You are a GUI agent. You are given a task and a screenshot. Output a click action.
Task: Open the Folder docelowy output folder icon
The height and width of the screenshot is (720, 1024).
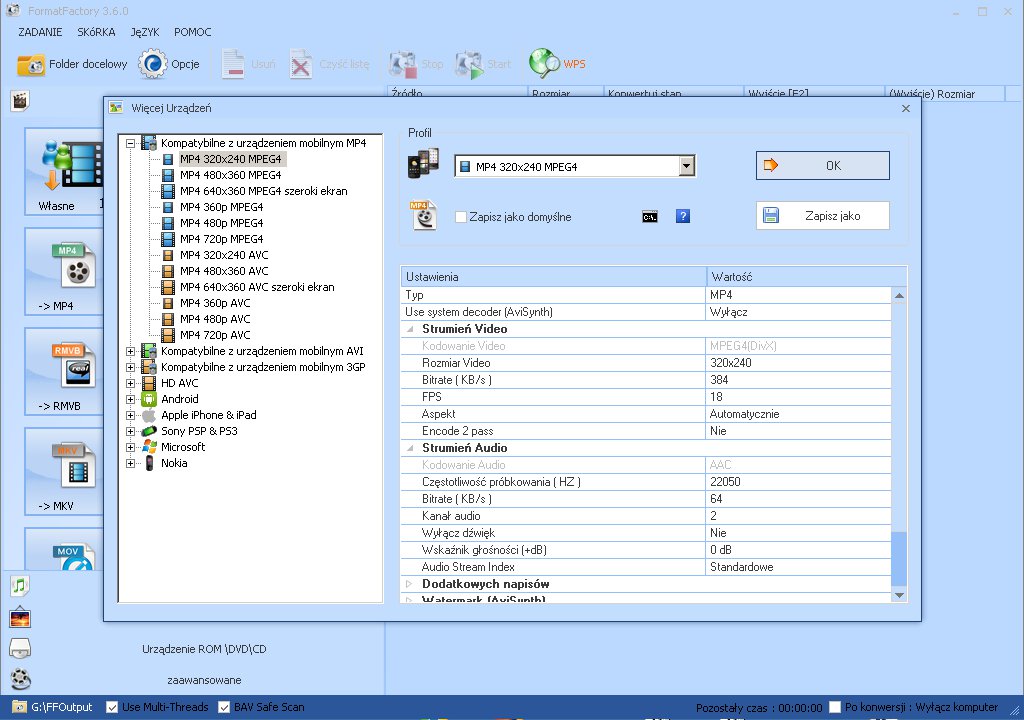(x=31, y=64)
